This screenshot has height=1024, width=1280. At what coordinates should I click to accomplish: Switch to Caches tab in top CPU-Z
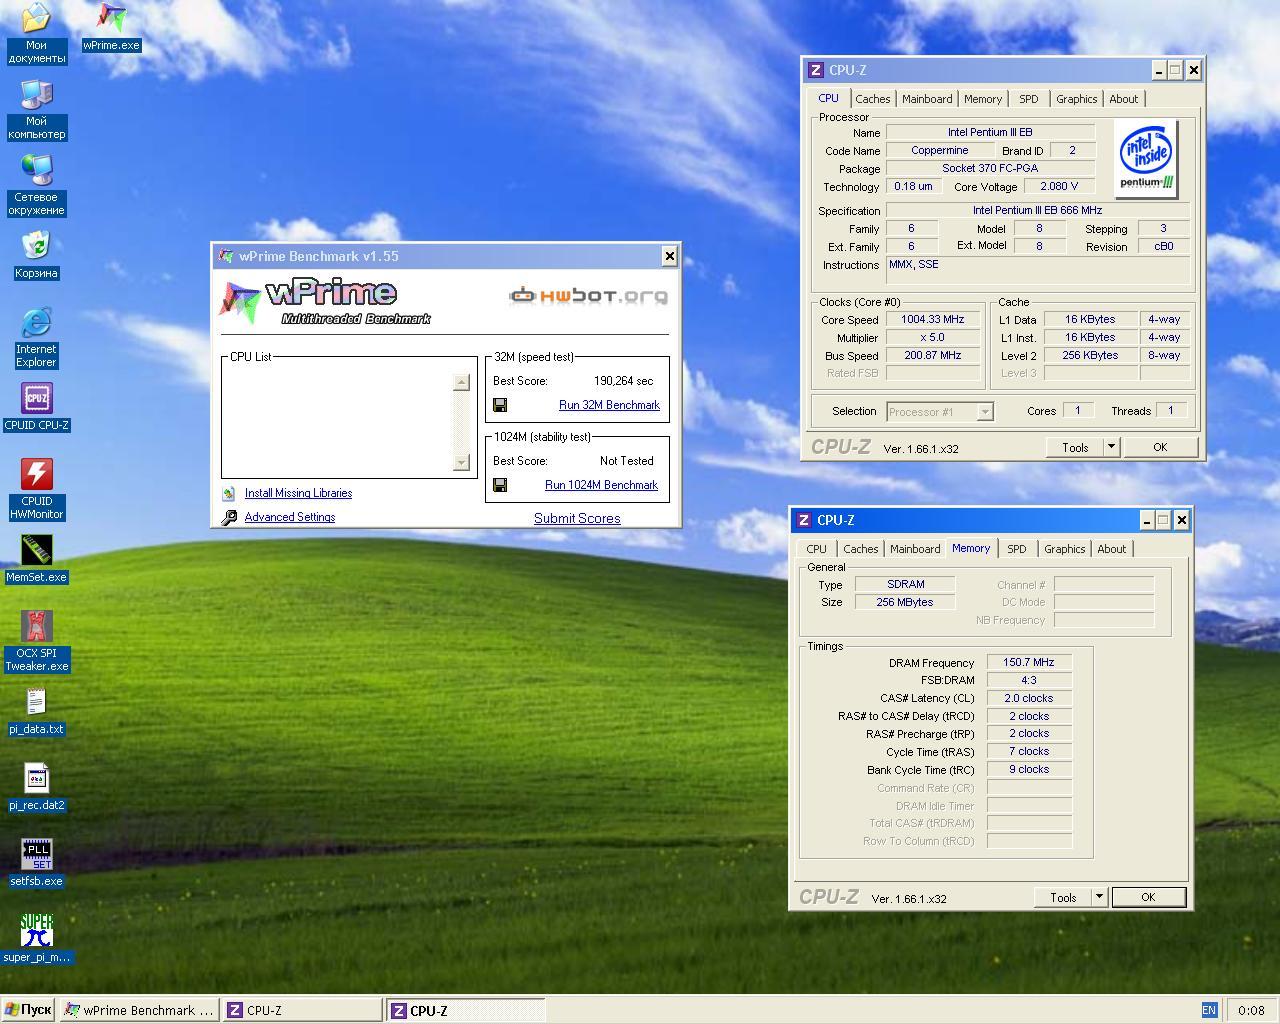tap(872, 99)
